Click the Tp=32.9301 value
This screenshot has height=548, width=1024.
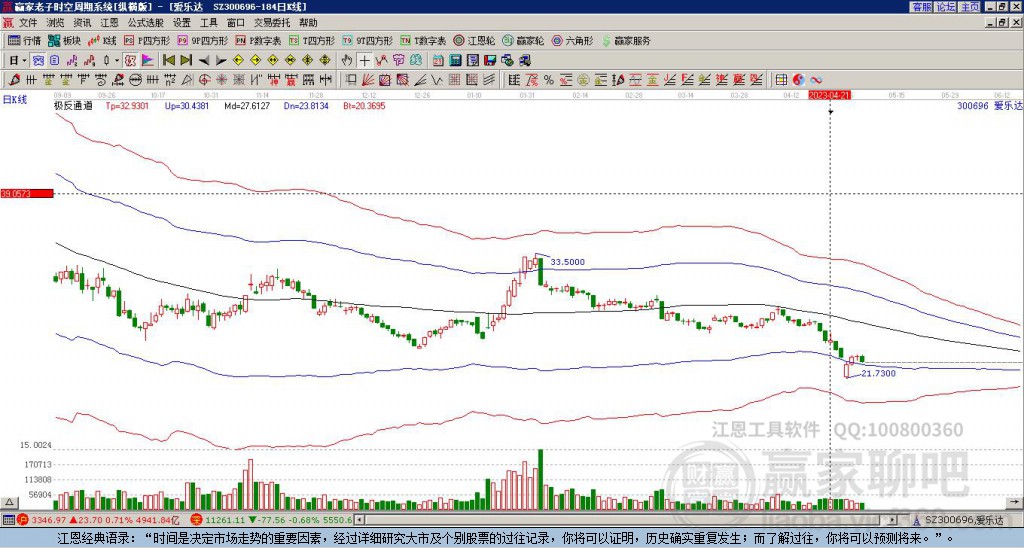[x=127, y=105]
